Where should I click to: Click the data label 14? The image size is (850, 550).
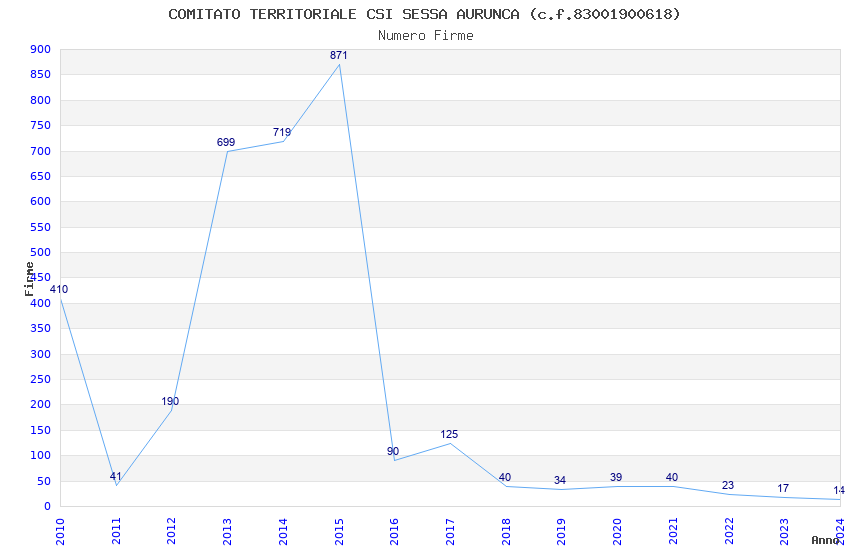pyautogui.click(x=839, y=491)
